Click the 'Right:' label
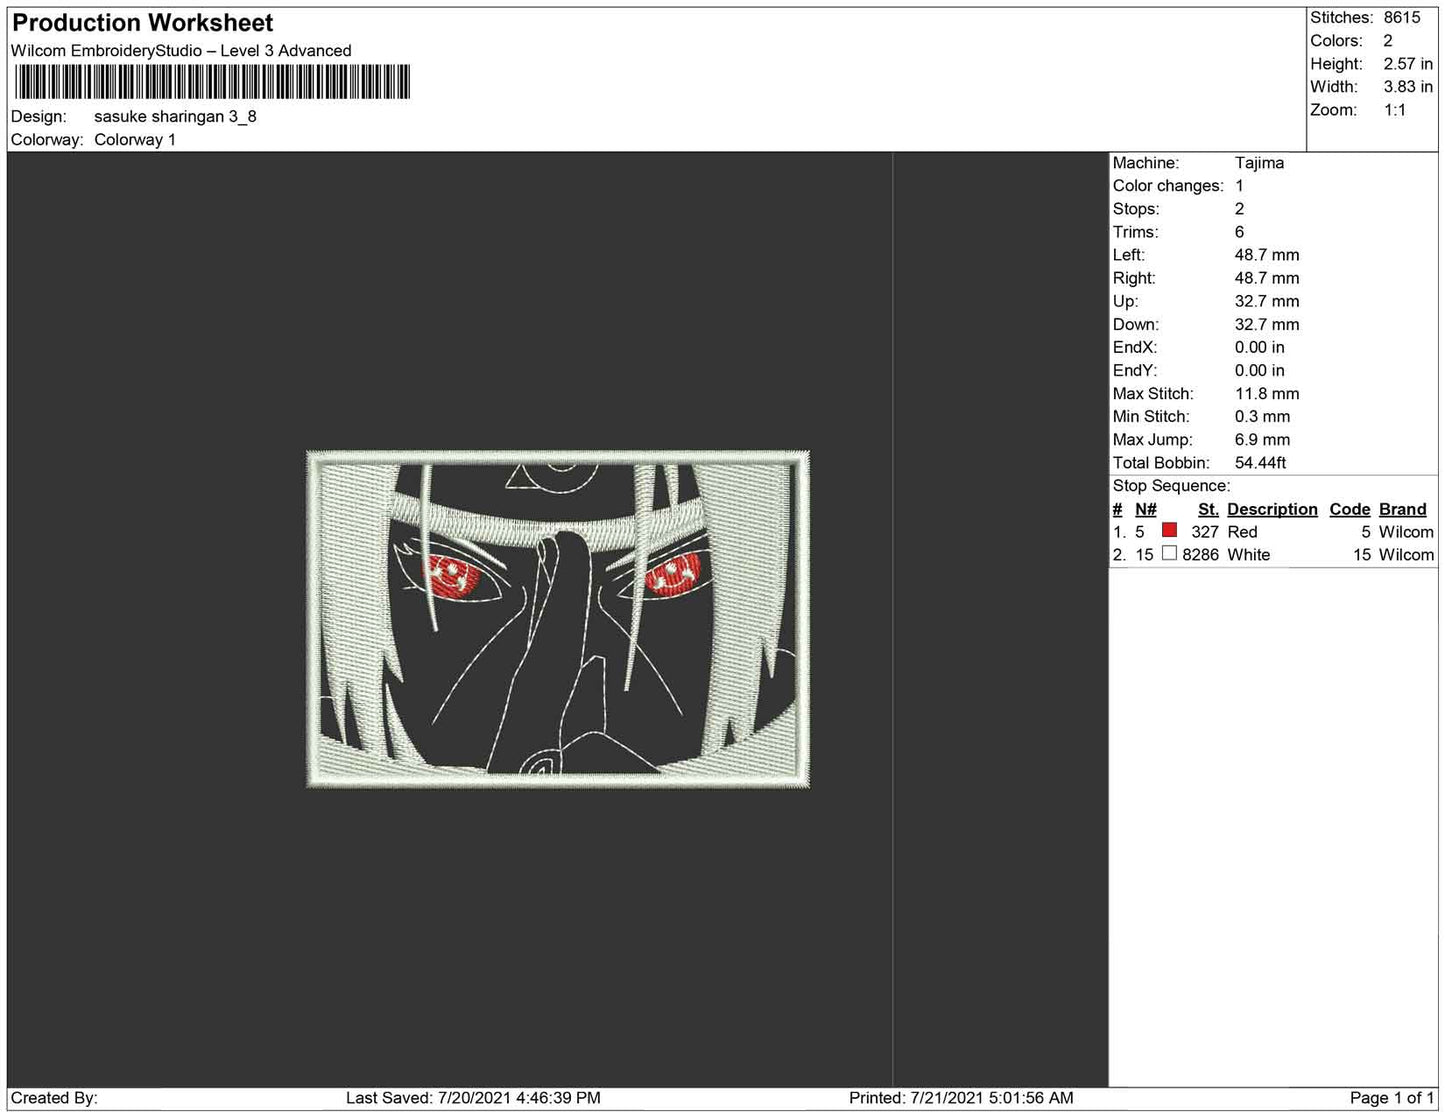Image resolution: width=1445 pixels, height=1112 pixels. (x=1134, y=278)
